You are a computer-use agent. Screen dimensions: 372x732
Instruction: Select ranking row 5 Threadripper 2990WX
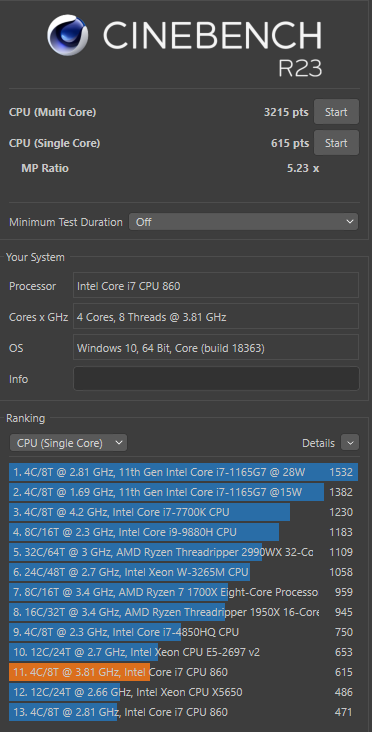click(183, 552)
